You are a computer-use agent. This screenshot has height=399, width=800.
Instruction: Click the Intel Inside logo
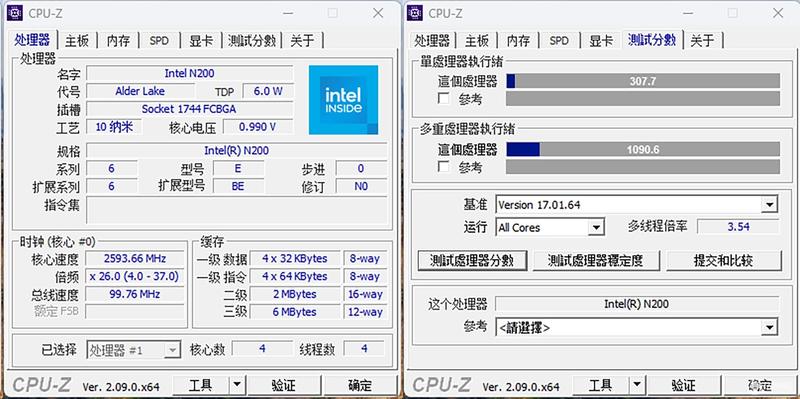343,99
